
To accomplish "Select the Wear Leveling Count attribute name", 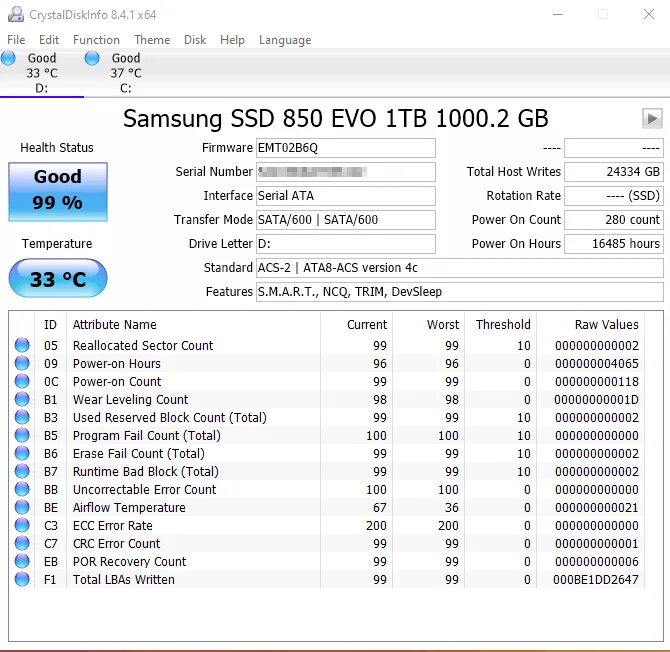I will click(130, 399).
